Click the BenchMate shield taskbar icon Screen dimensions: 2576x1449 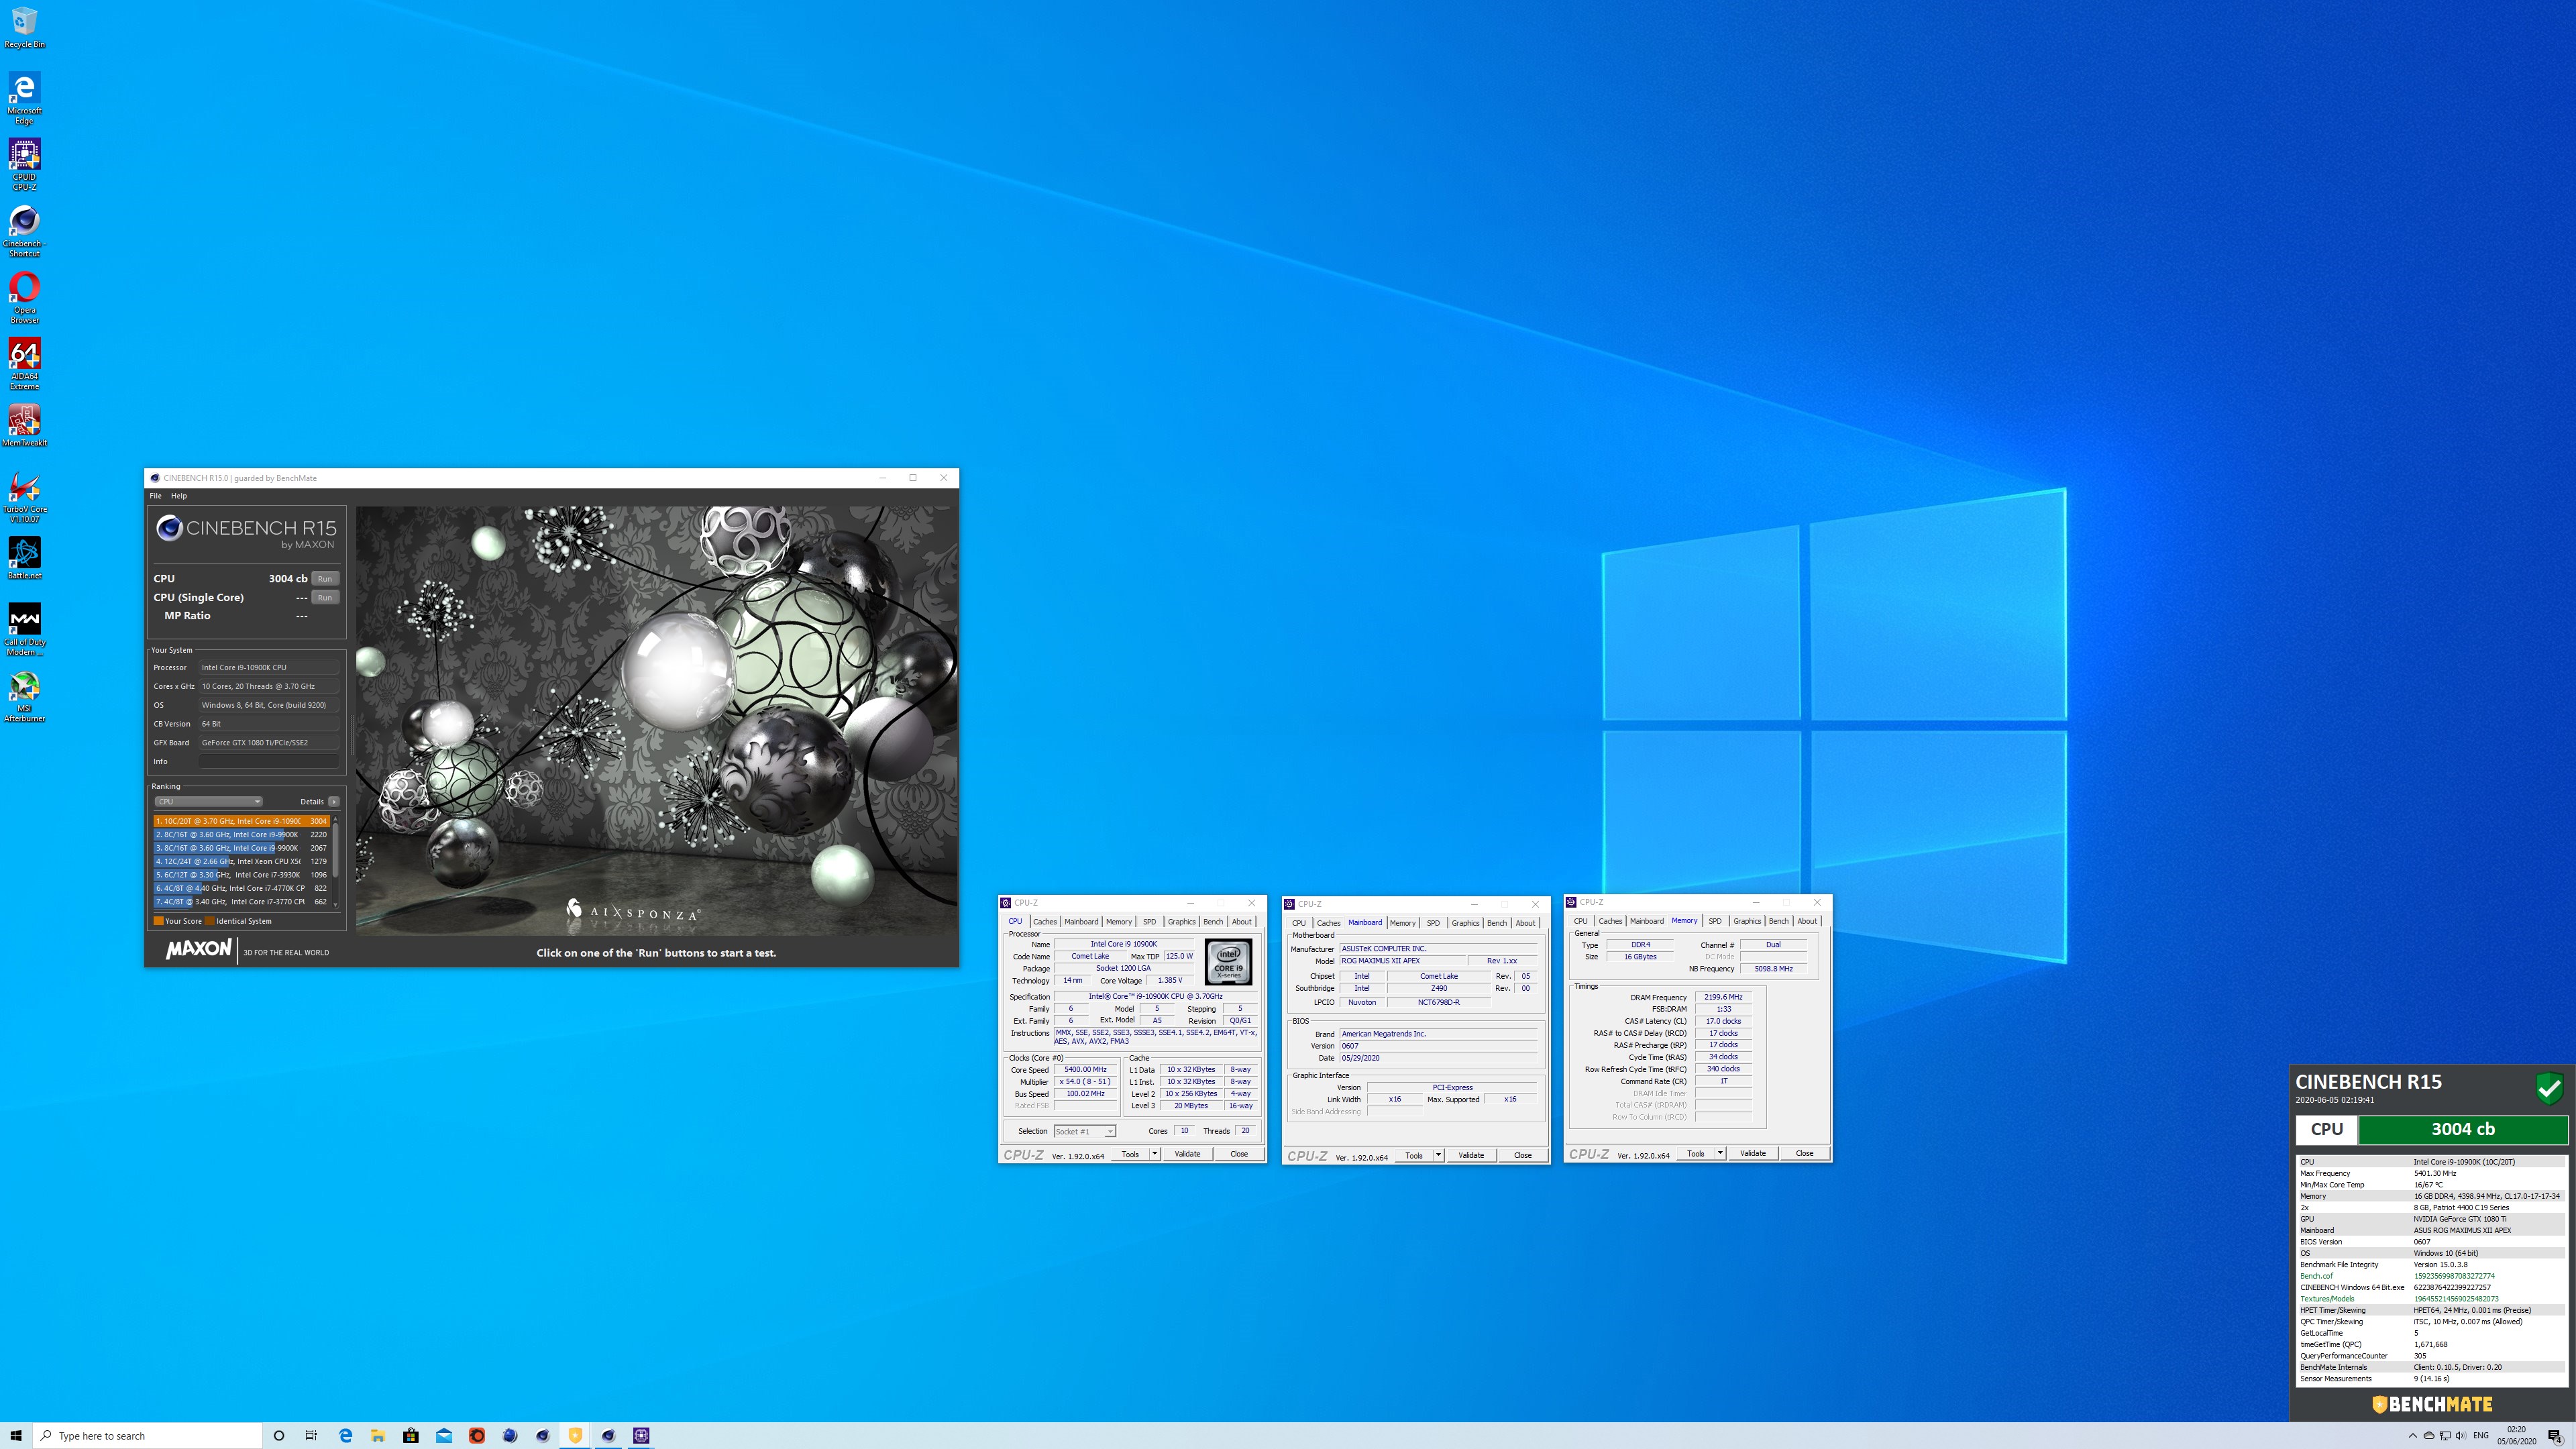coord(575,1436)
